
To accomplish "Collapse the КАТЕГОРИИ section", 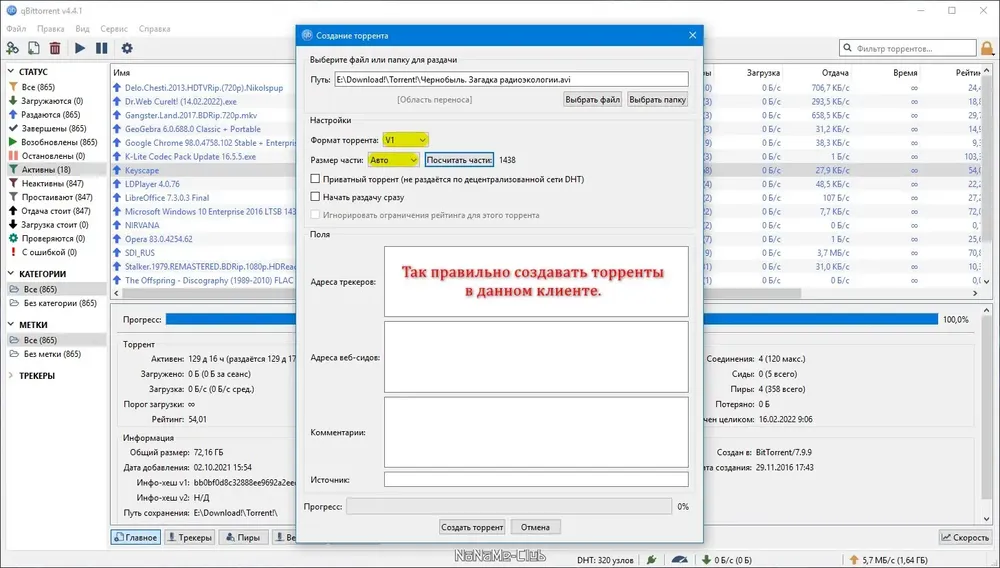I will [x=11, y=273].
